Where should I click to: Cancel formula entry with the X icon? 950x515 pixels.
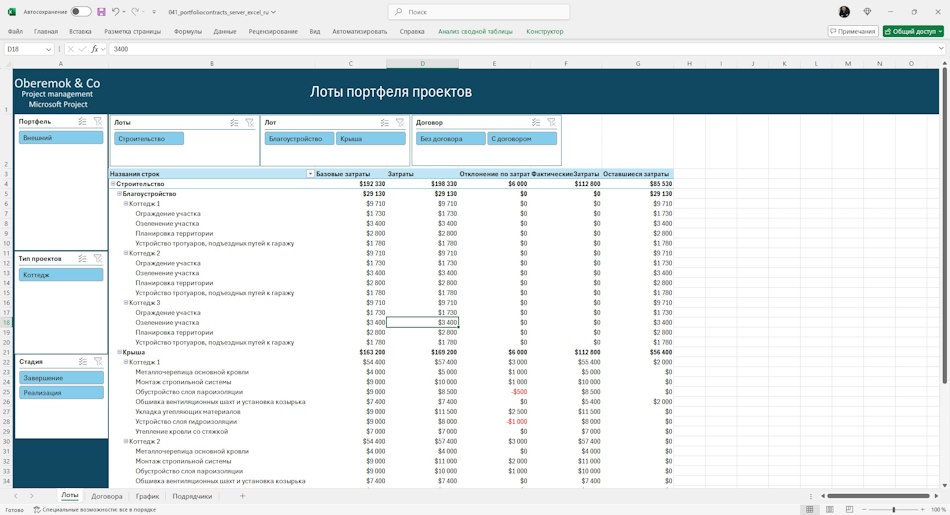71,49
